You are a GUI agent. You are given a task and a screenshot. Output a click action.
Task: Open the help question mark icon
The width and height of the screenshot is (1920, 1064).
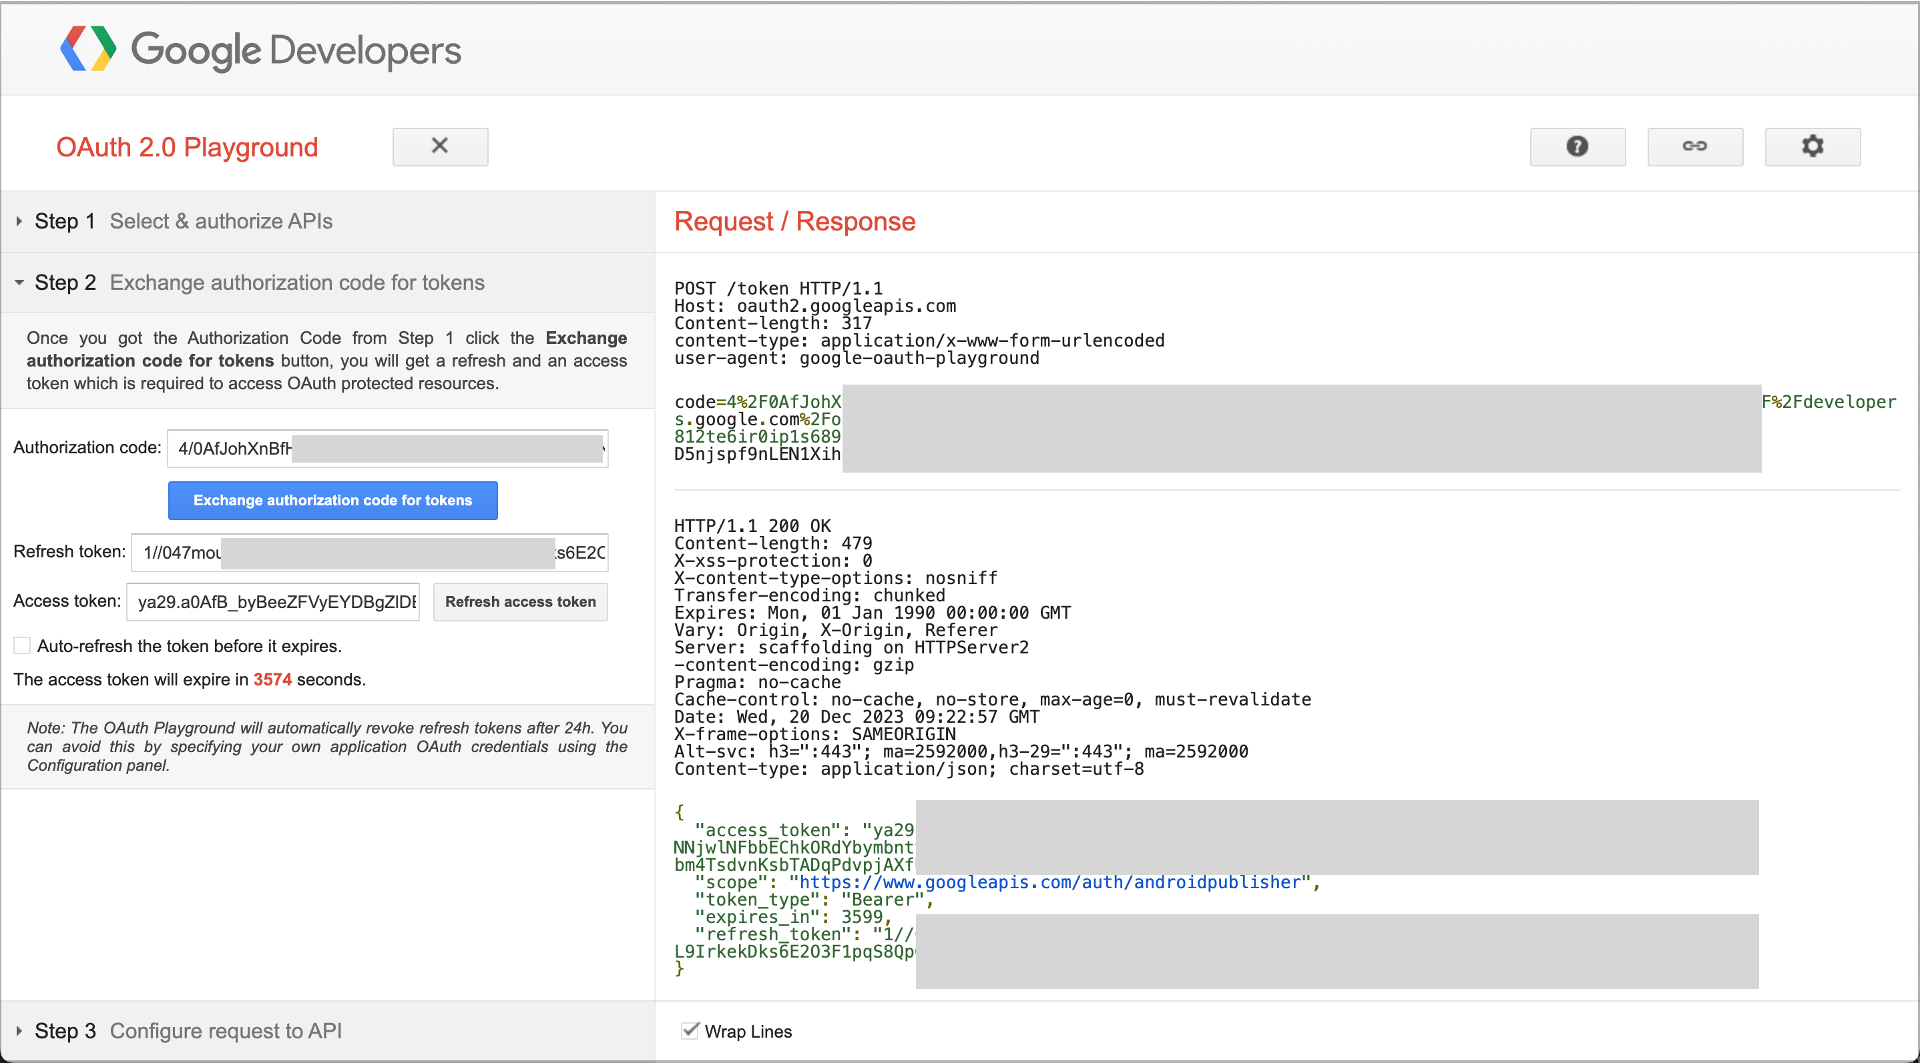click(x=1577, y=146)
